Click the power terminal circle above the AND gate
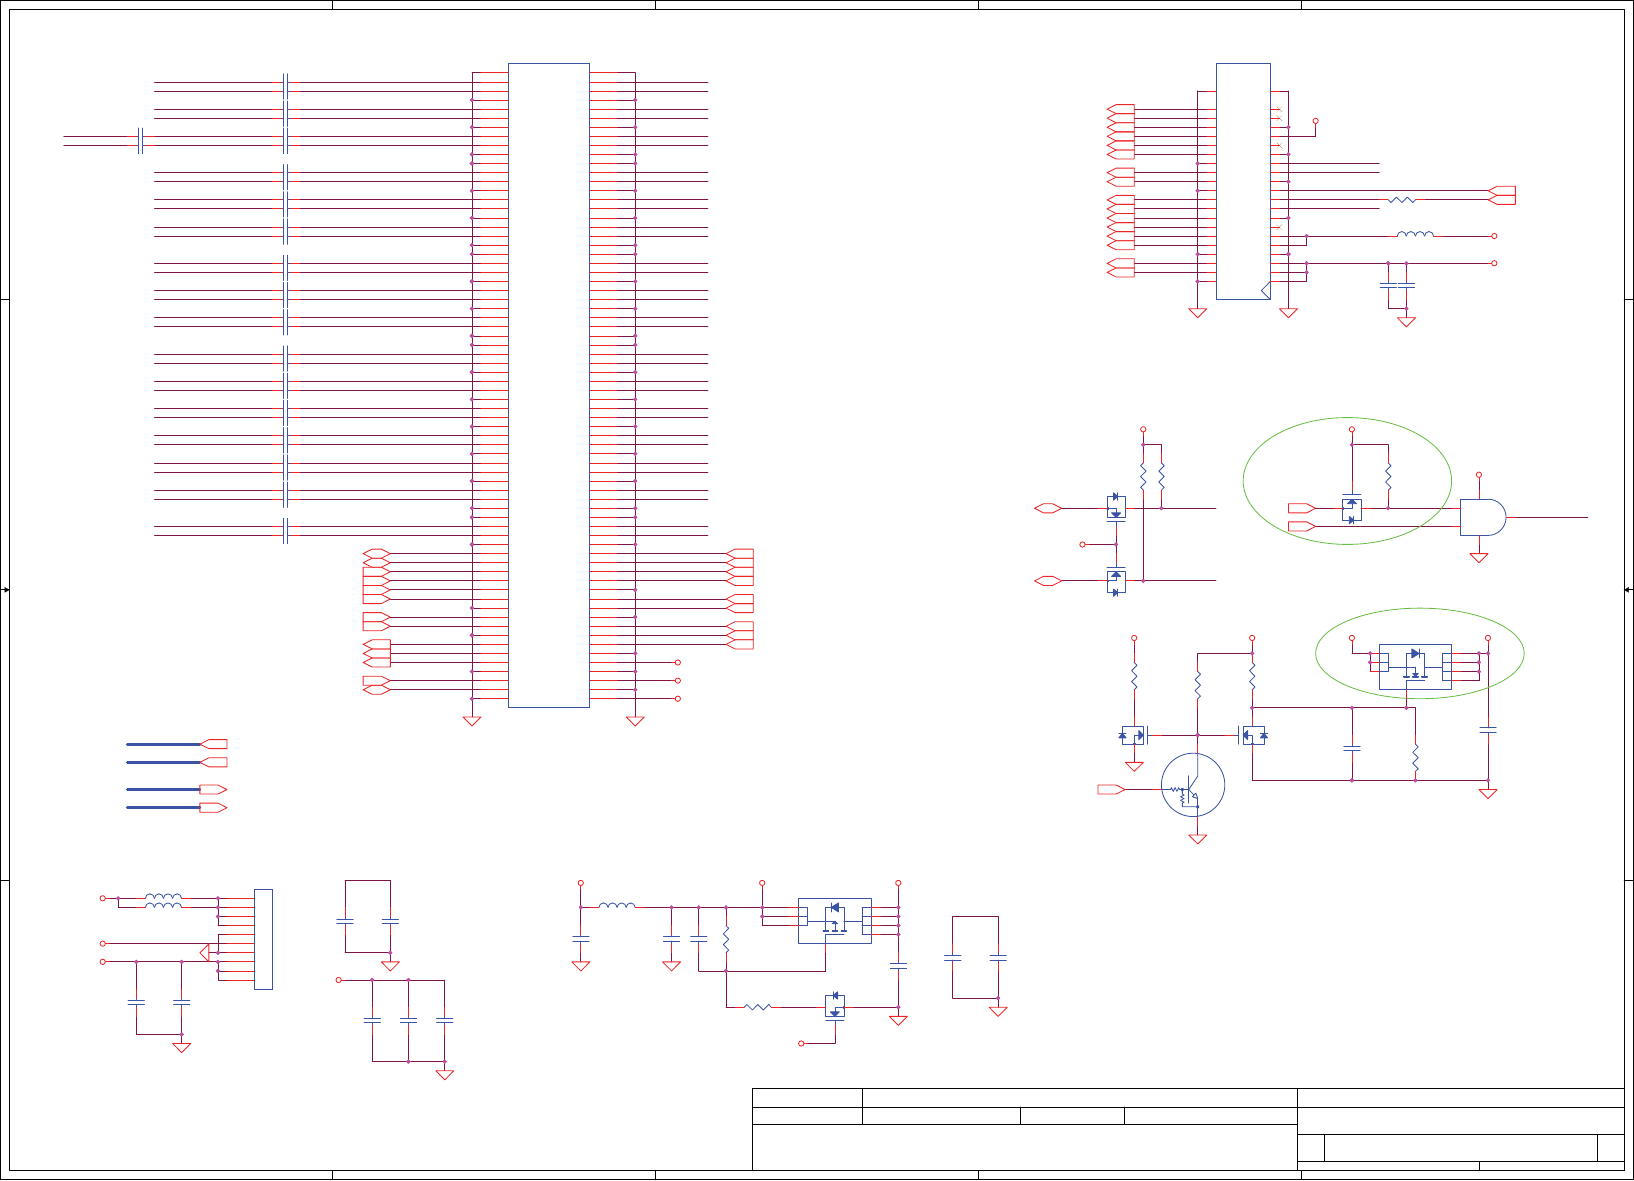The height and width of the screenshot is (1181, 1634). click(x=1479, y=475)
